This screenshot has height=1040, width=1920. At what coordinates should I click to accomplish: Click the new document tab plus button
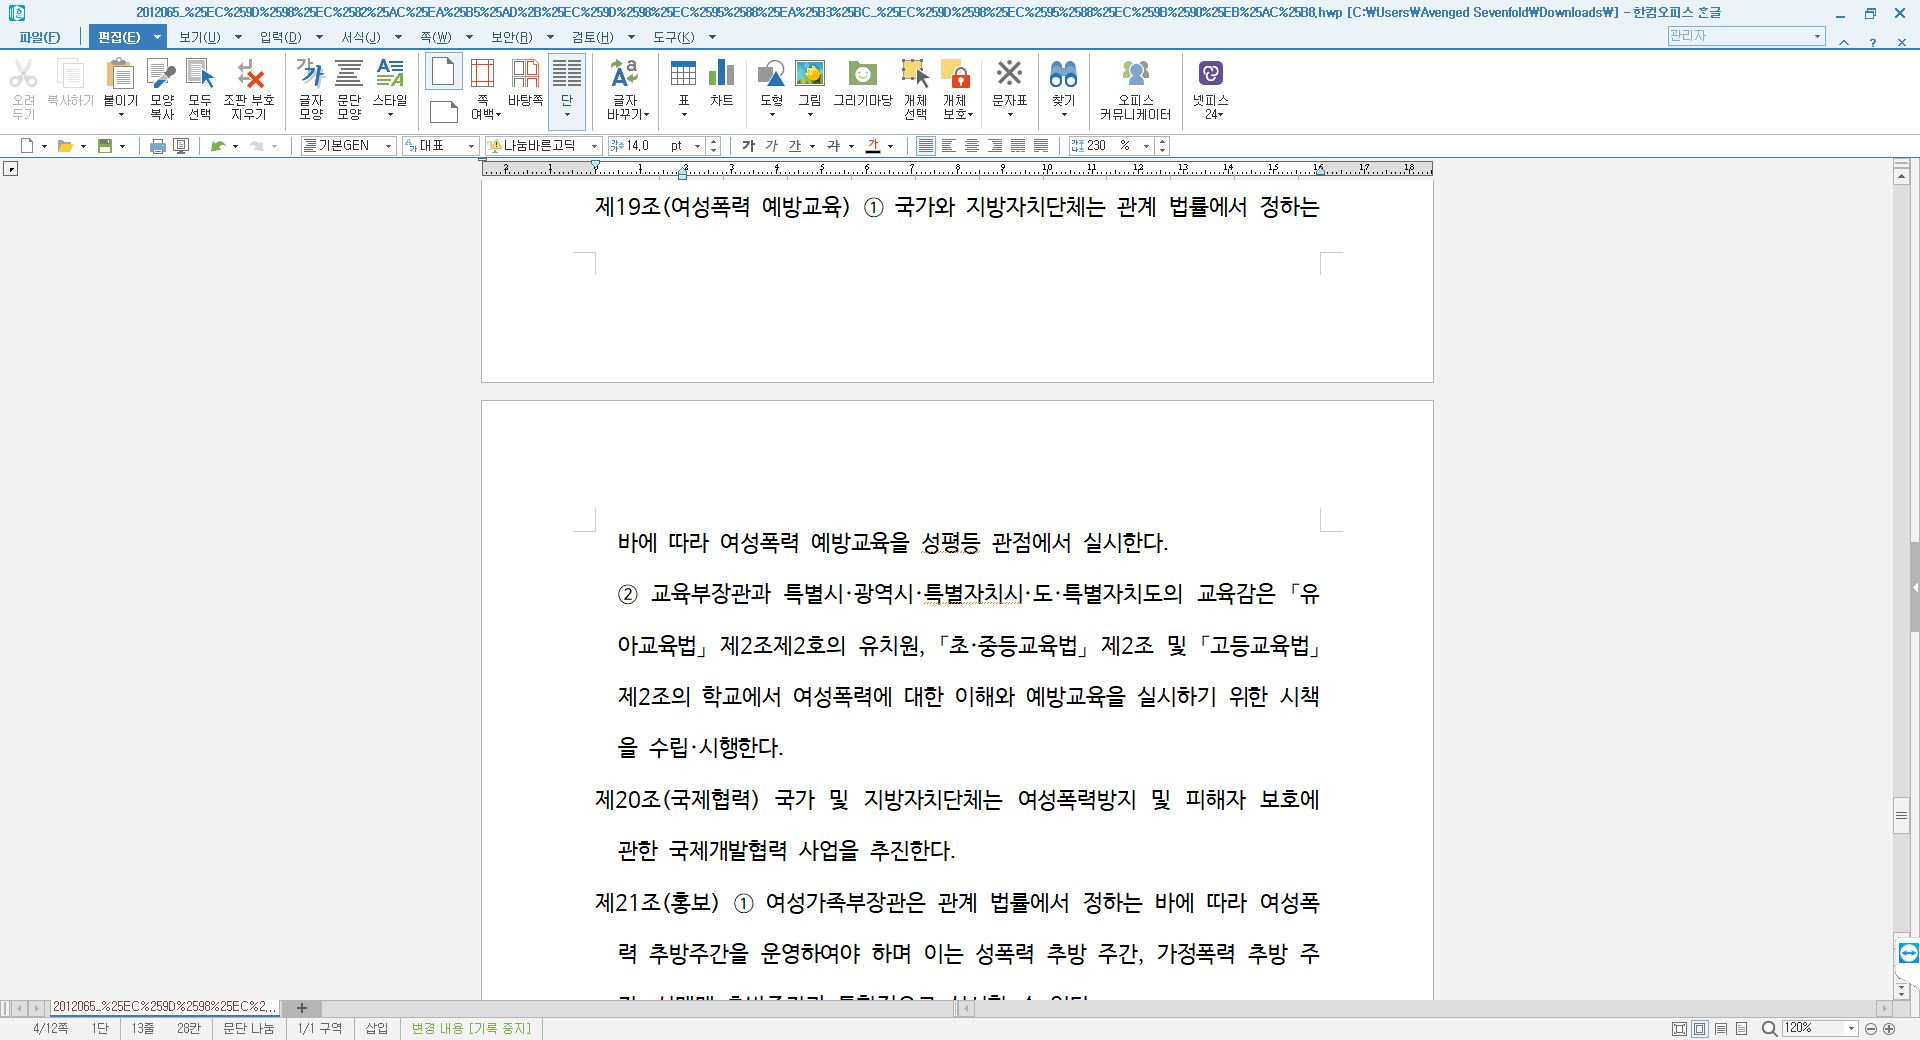[302, 1008]
